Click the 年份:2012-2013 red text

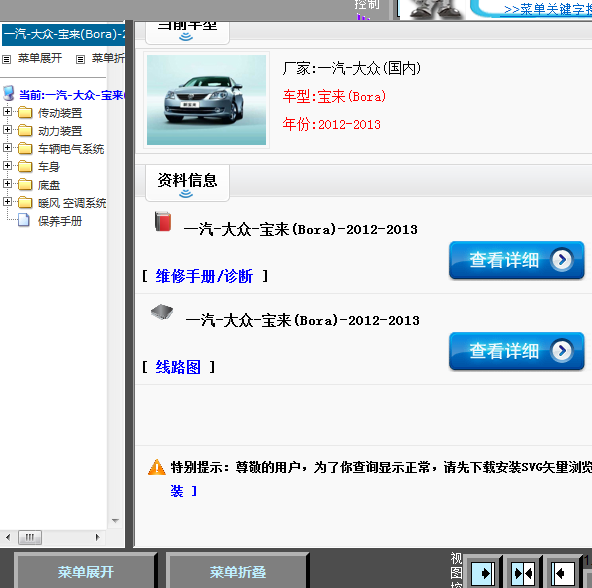(332, 124)
